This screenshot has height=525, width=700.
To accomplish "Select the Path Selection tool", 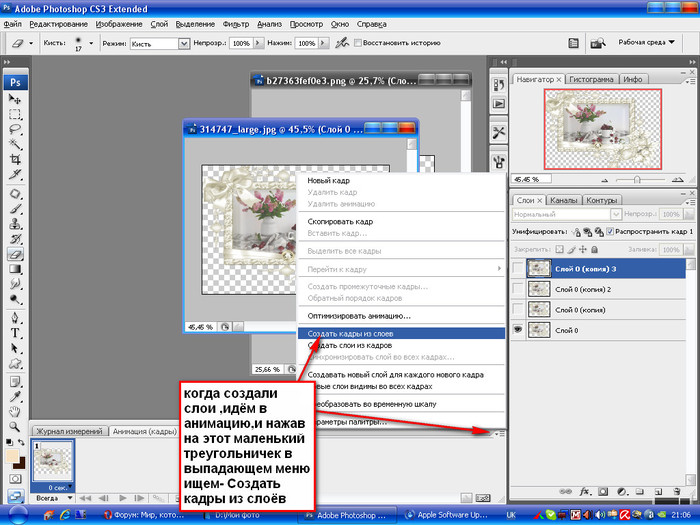I will [15, 348].
